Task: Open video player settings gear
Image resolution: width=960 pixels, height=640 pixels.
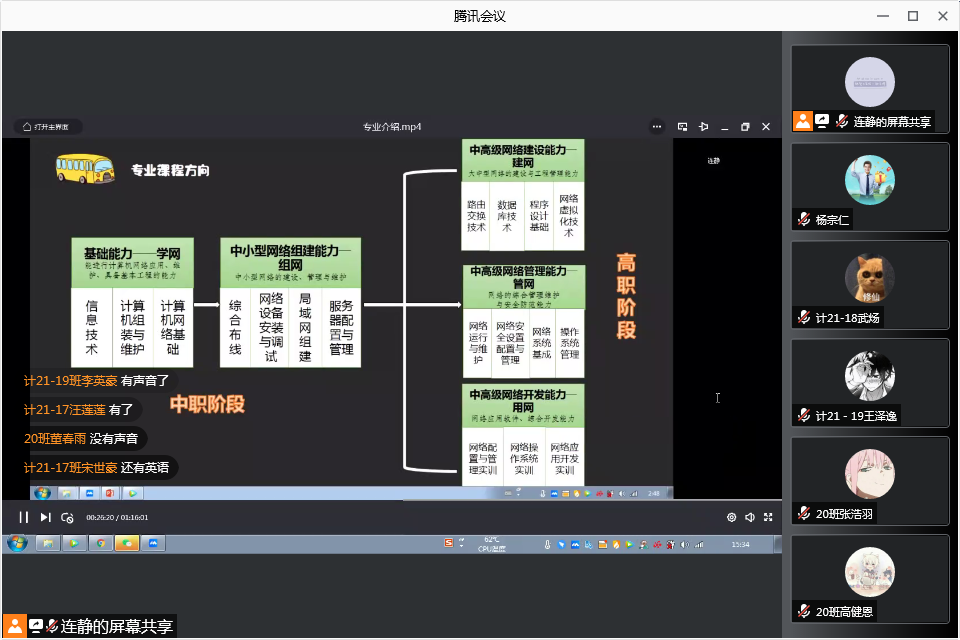Action: click(731, 517)
